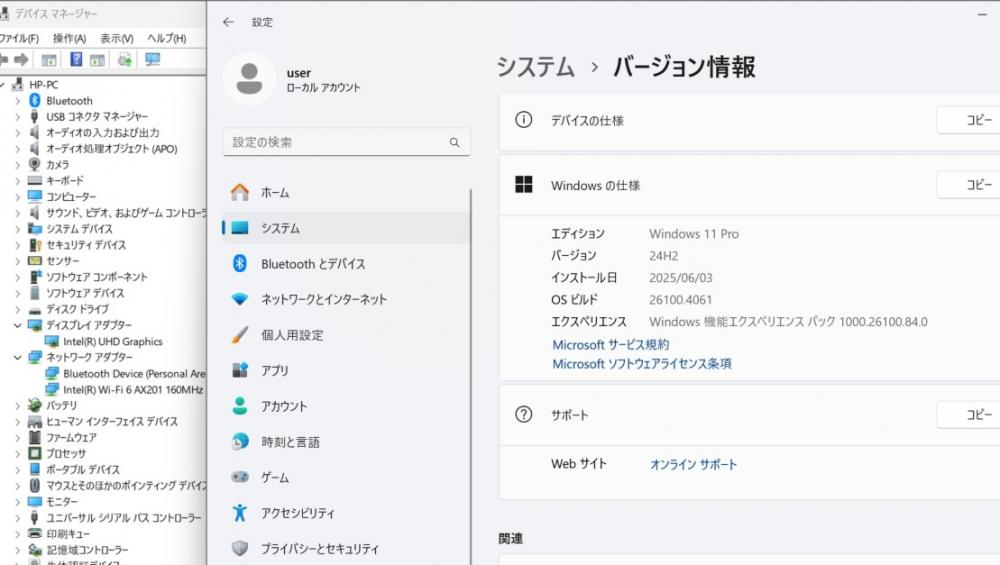The height and width of the screenshot is (565, 1000).
Task: Copy the Windows の仕様 details
Action: click(968, 185)
